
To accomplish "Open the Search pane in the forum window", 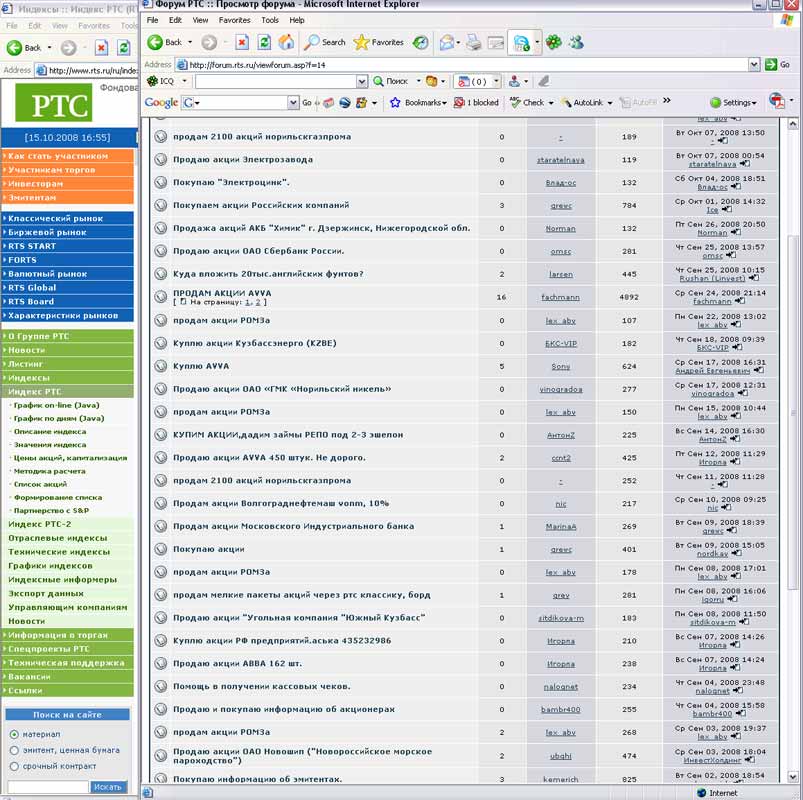I will [325, 43].
